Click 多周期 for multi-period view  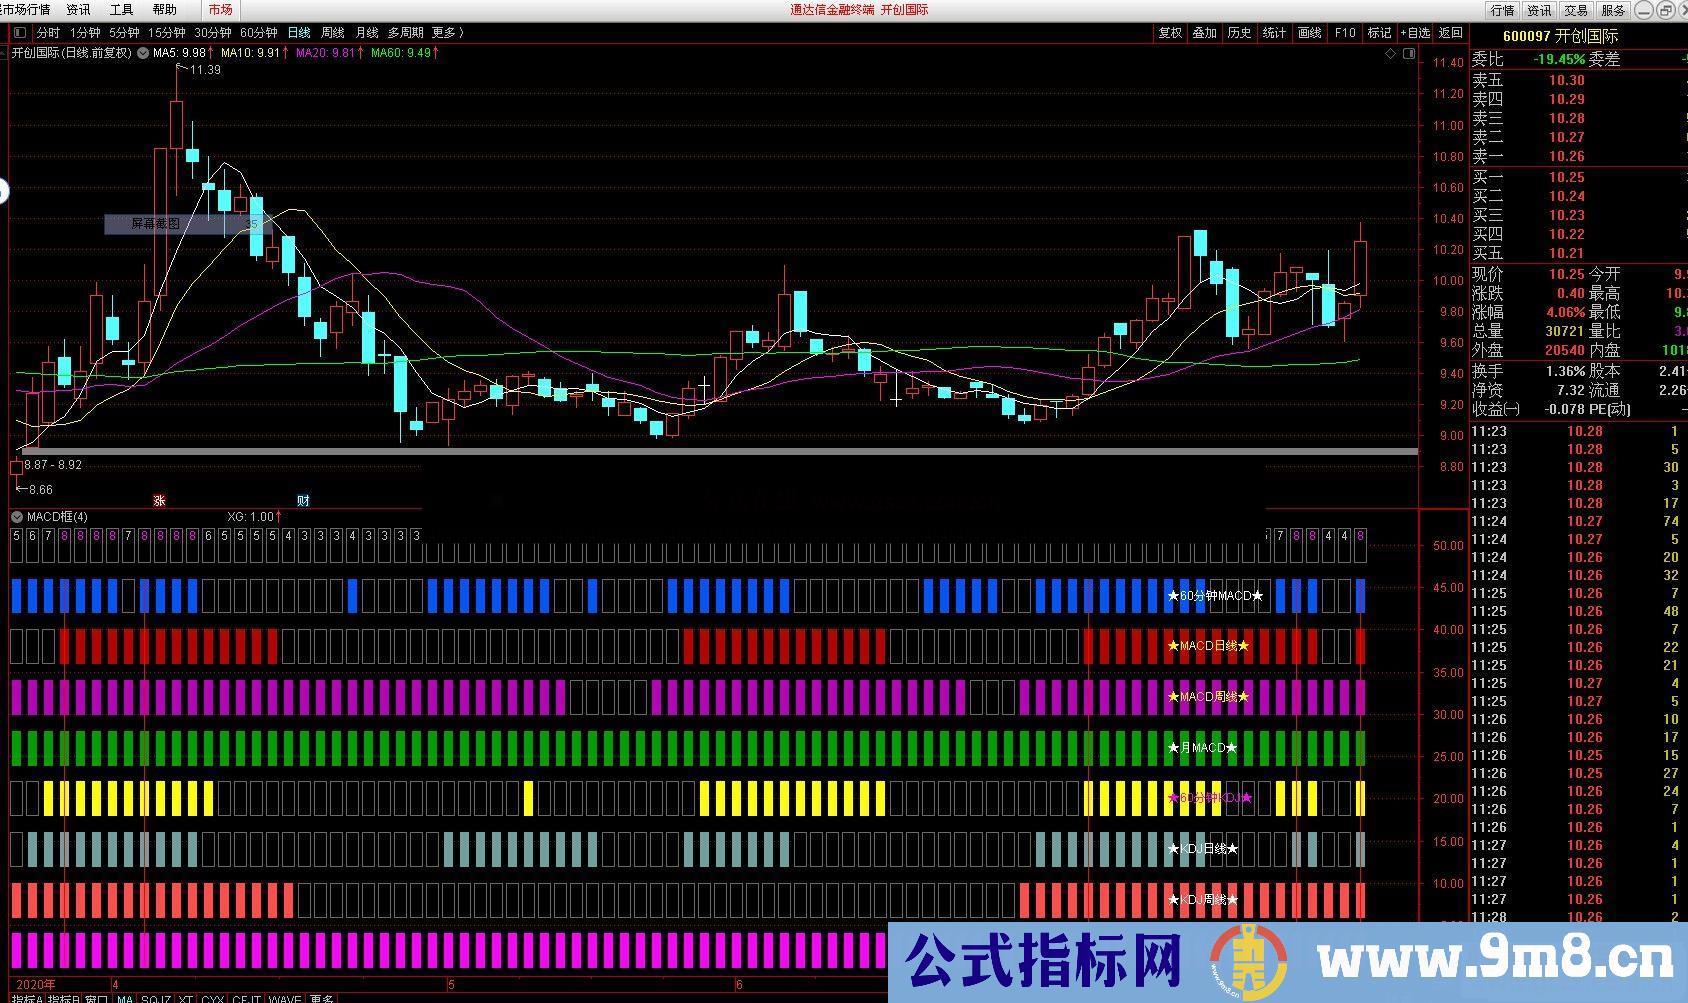pyautogui.click(x=403, y=32)
